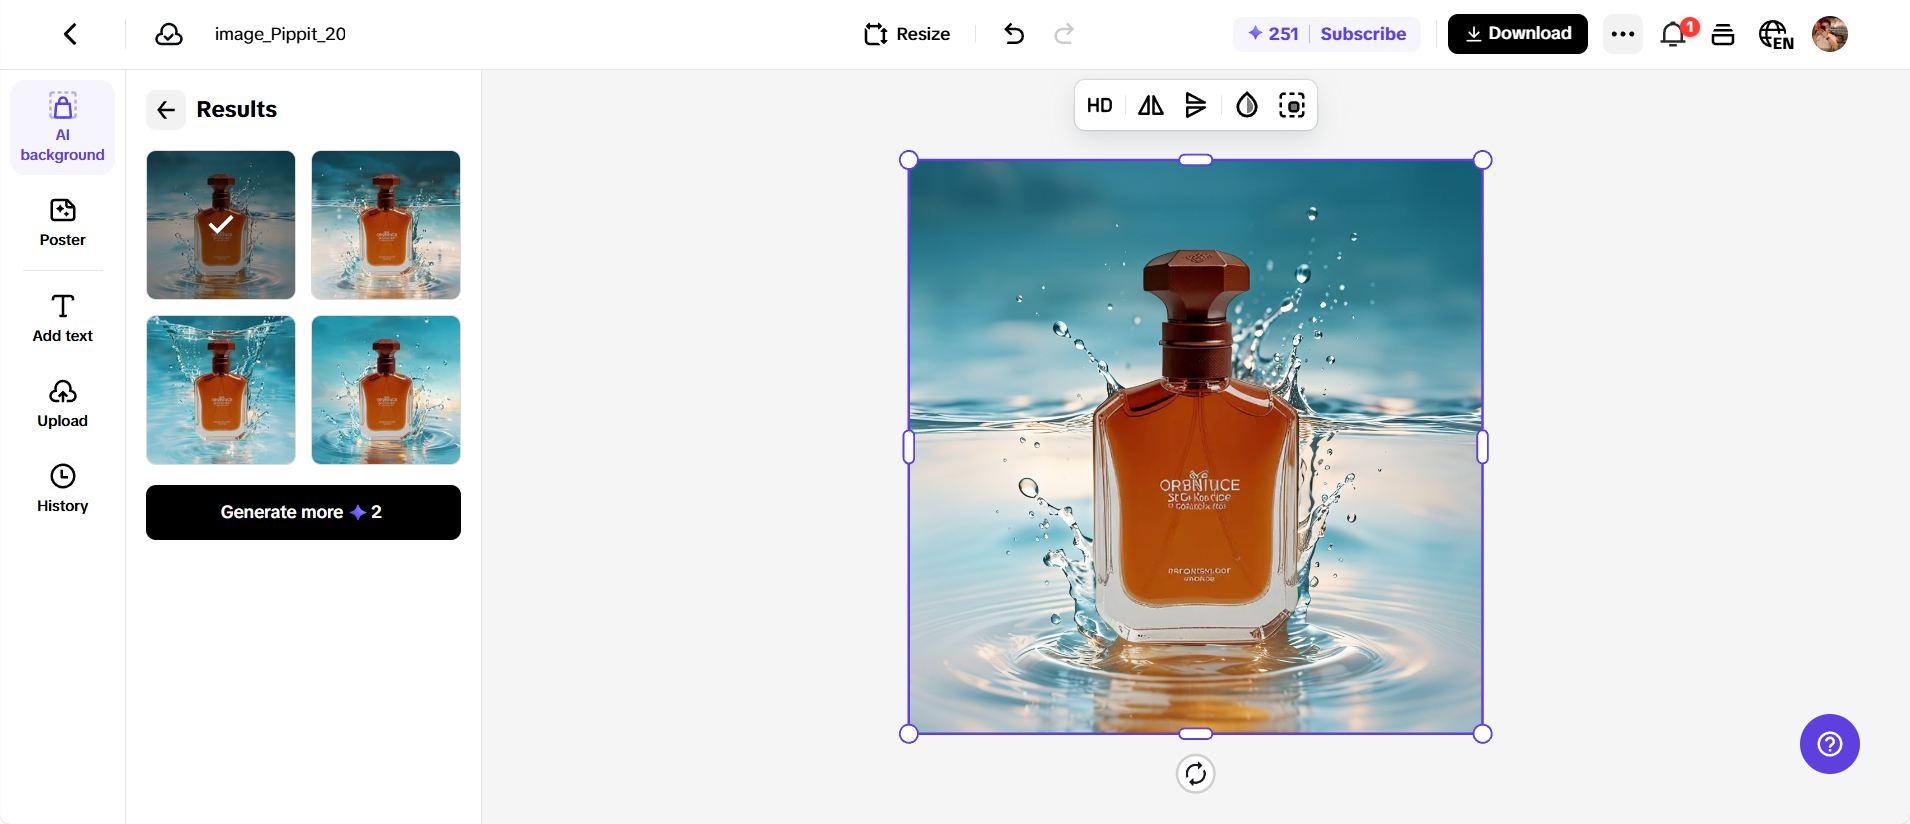Click the top edge middle handle
Viewport: 1910px width, 824px height.
pyautogui.click(x=1196, y=160)
